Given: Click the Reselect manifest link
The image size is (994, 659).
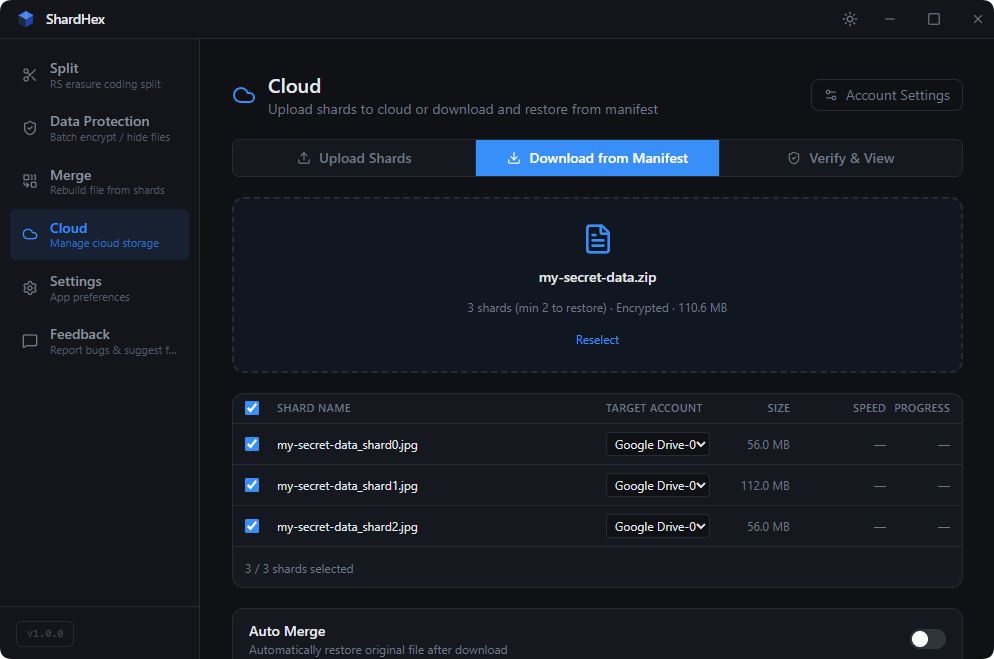Looking at the screenshot, I should click(x=597, y=340).
